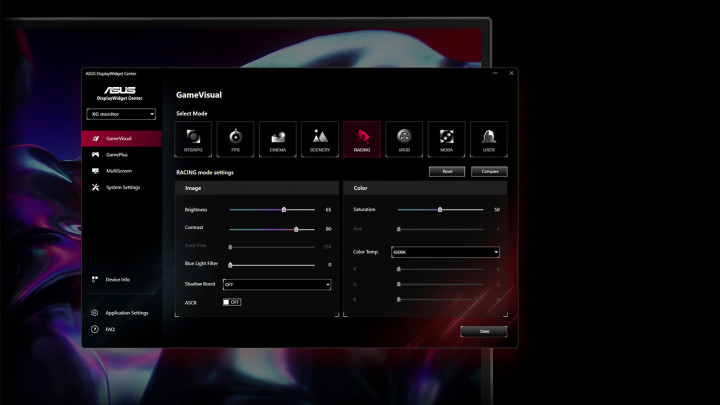720x405 pixels.
Task: Adjust the Contrast slider
Action: [x=272, y=229]
